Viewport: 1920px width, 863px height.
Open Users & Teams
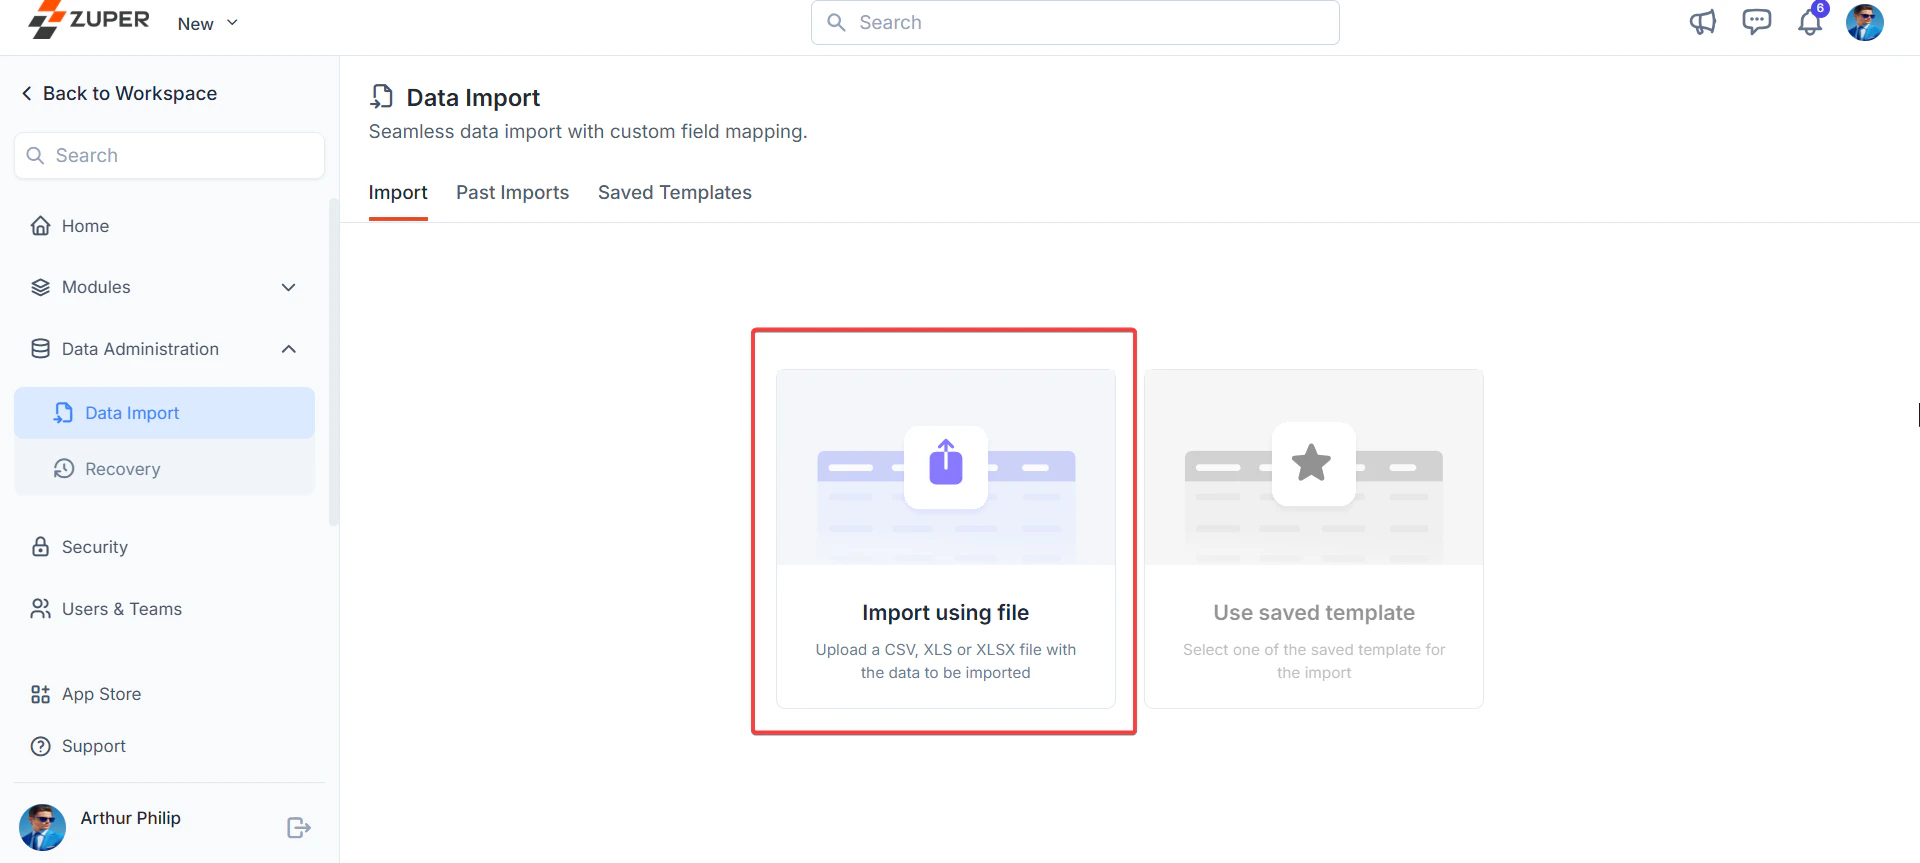pos(165,609)
